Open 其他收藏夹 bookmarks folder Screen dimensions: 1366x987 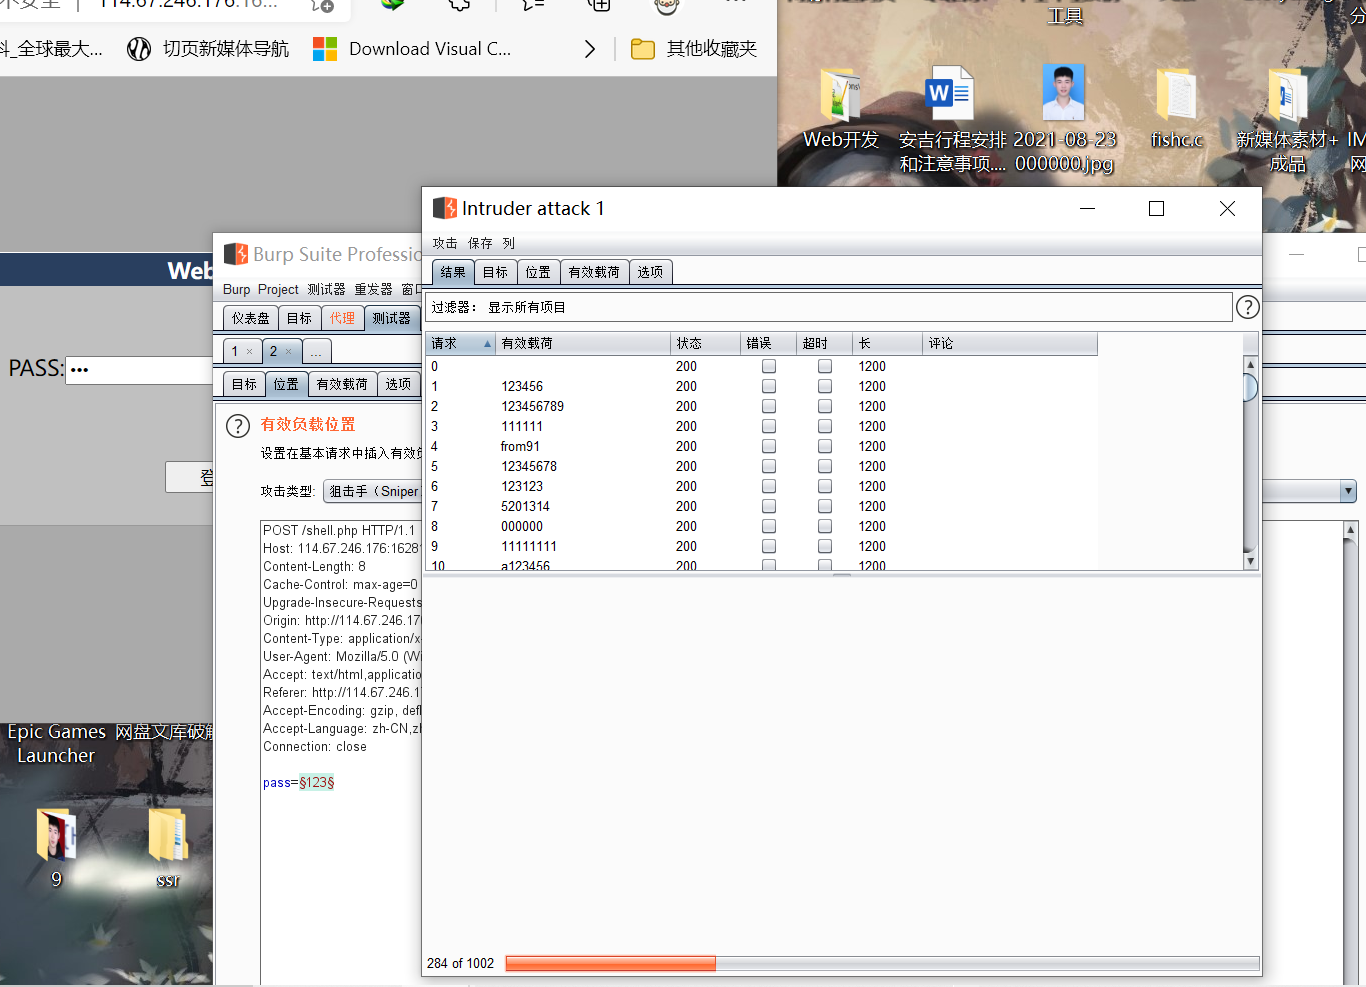click(x=694, y=49)
